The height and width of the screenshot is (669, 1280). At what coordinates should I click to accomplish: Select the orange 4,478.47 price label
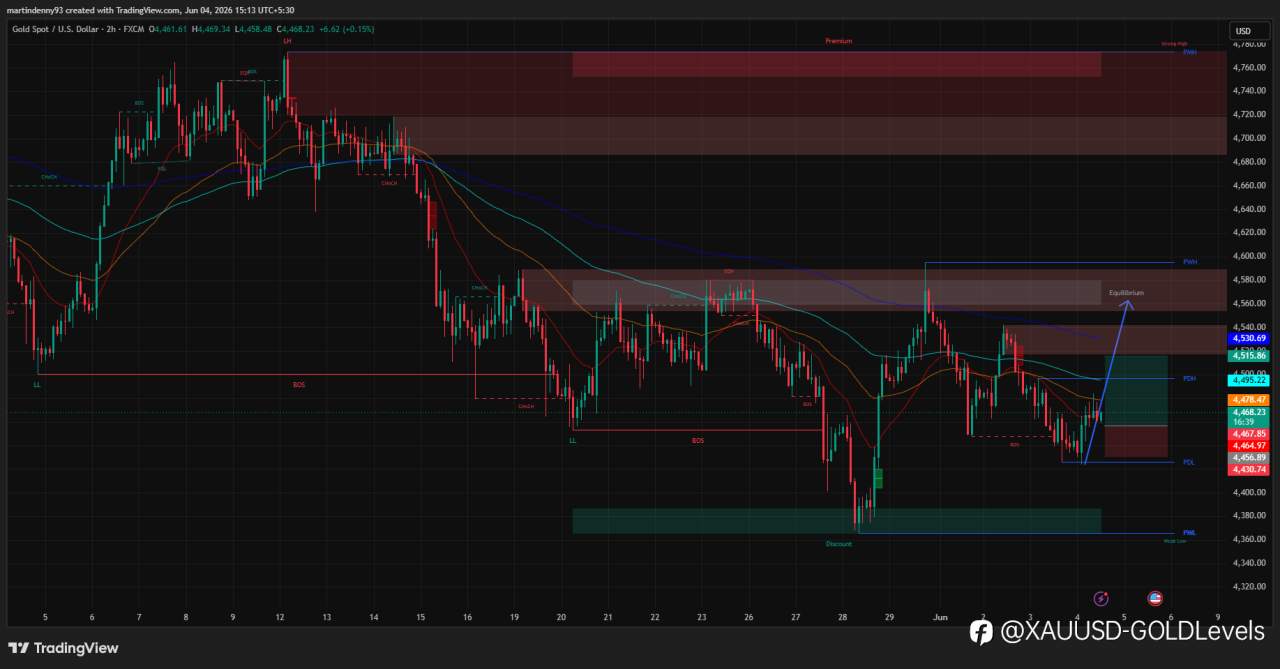[1251, 399]
